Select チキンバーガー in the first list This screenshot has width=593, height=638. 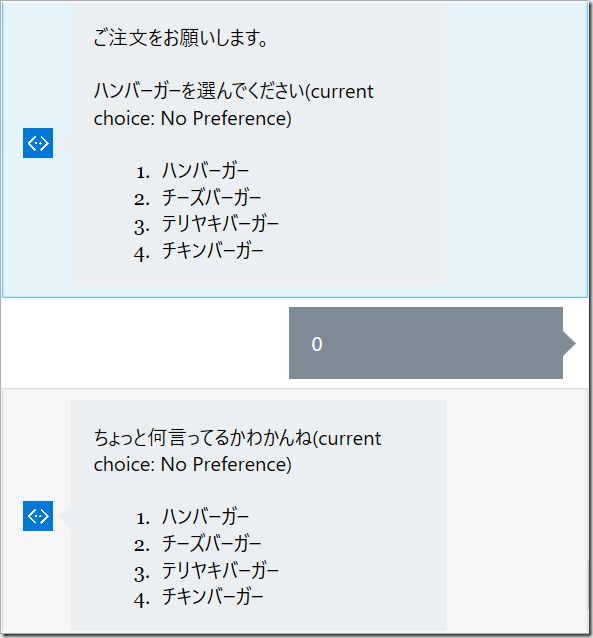coord(212,251)
